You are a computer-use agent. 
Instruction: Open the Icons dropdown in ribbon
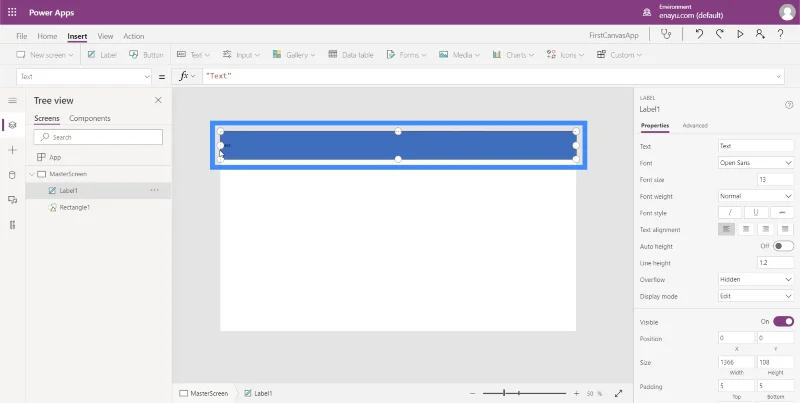[565, 55]
